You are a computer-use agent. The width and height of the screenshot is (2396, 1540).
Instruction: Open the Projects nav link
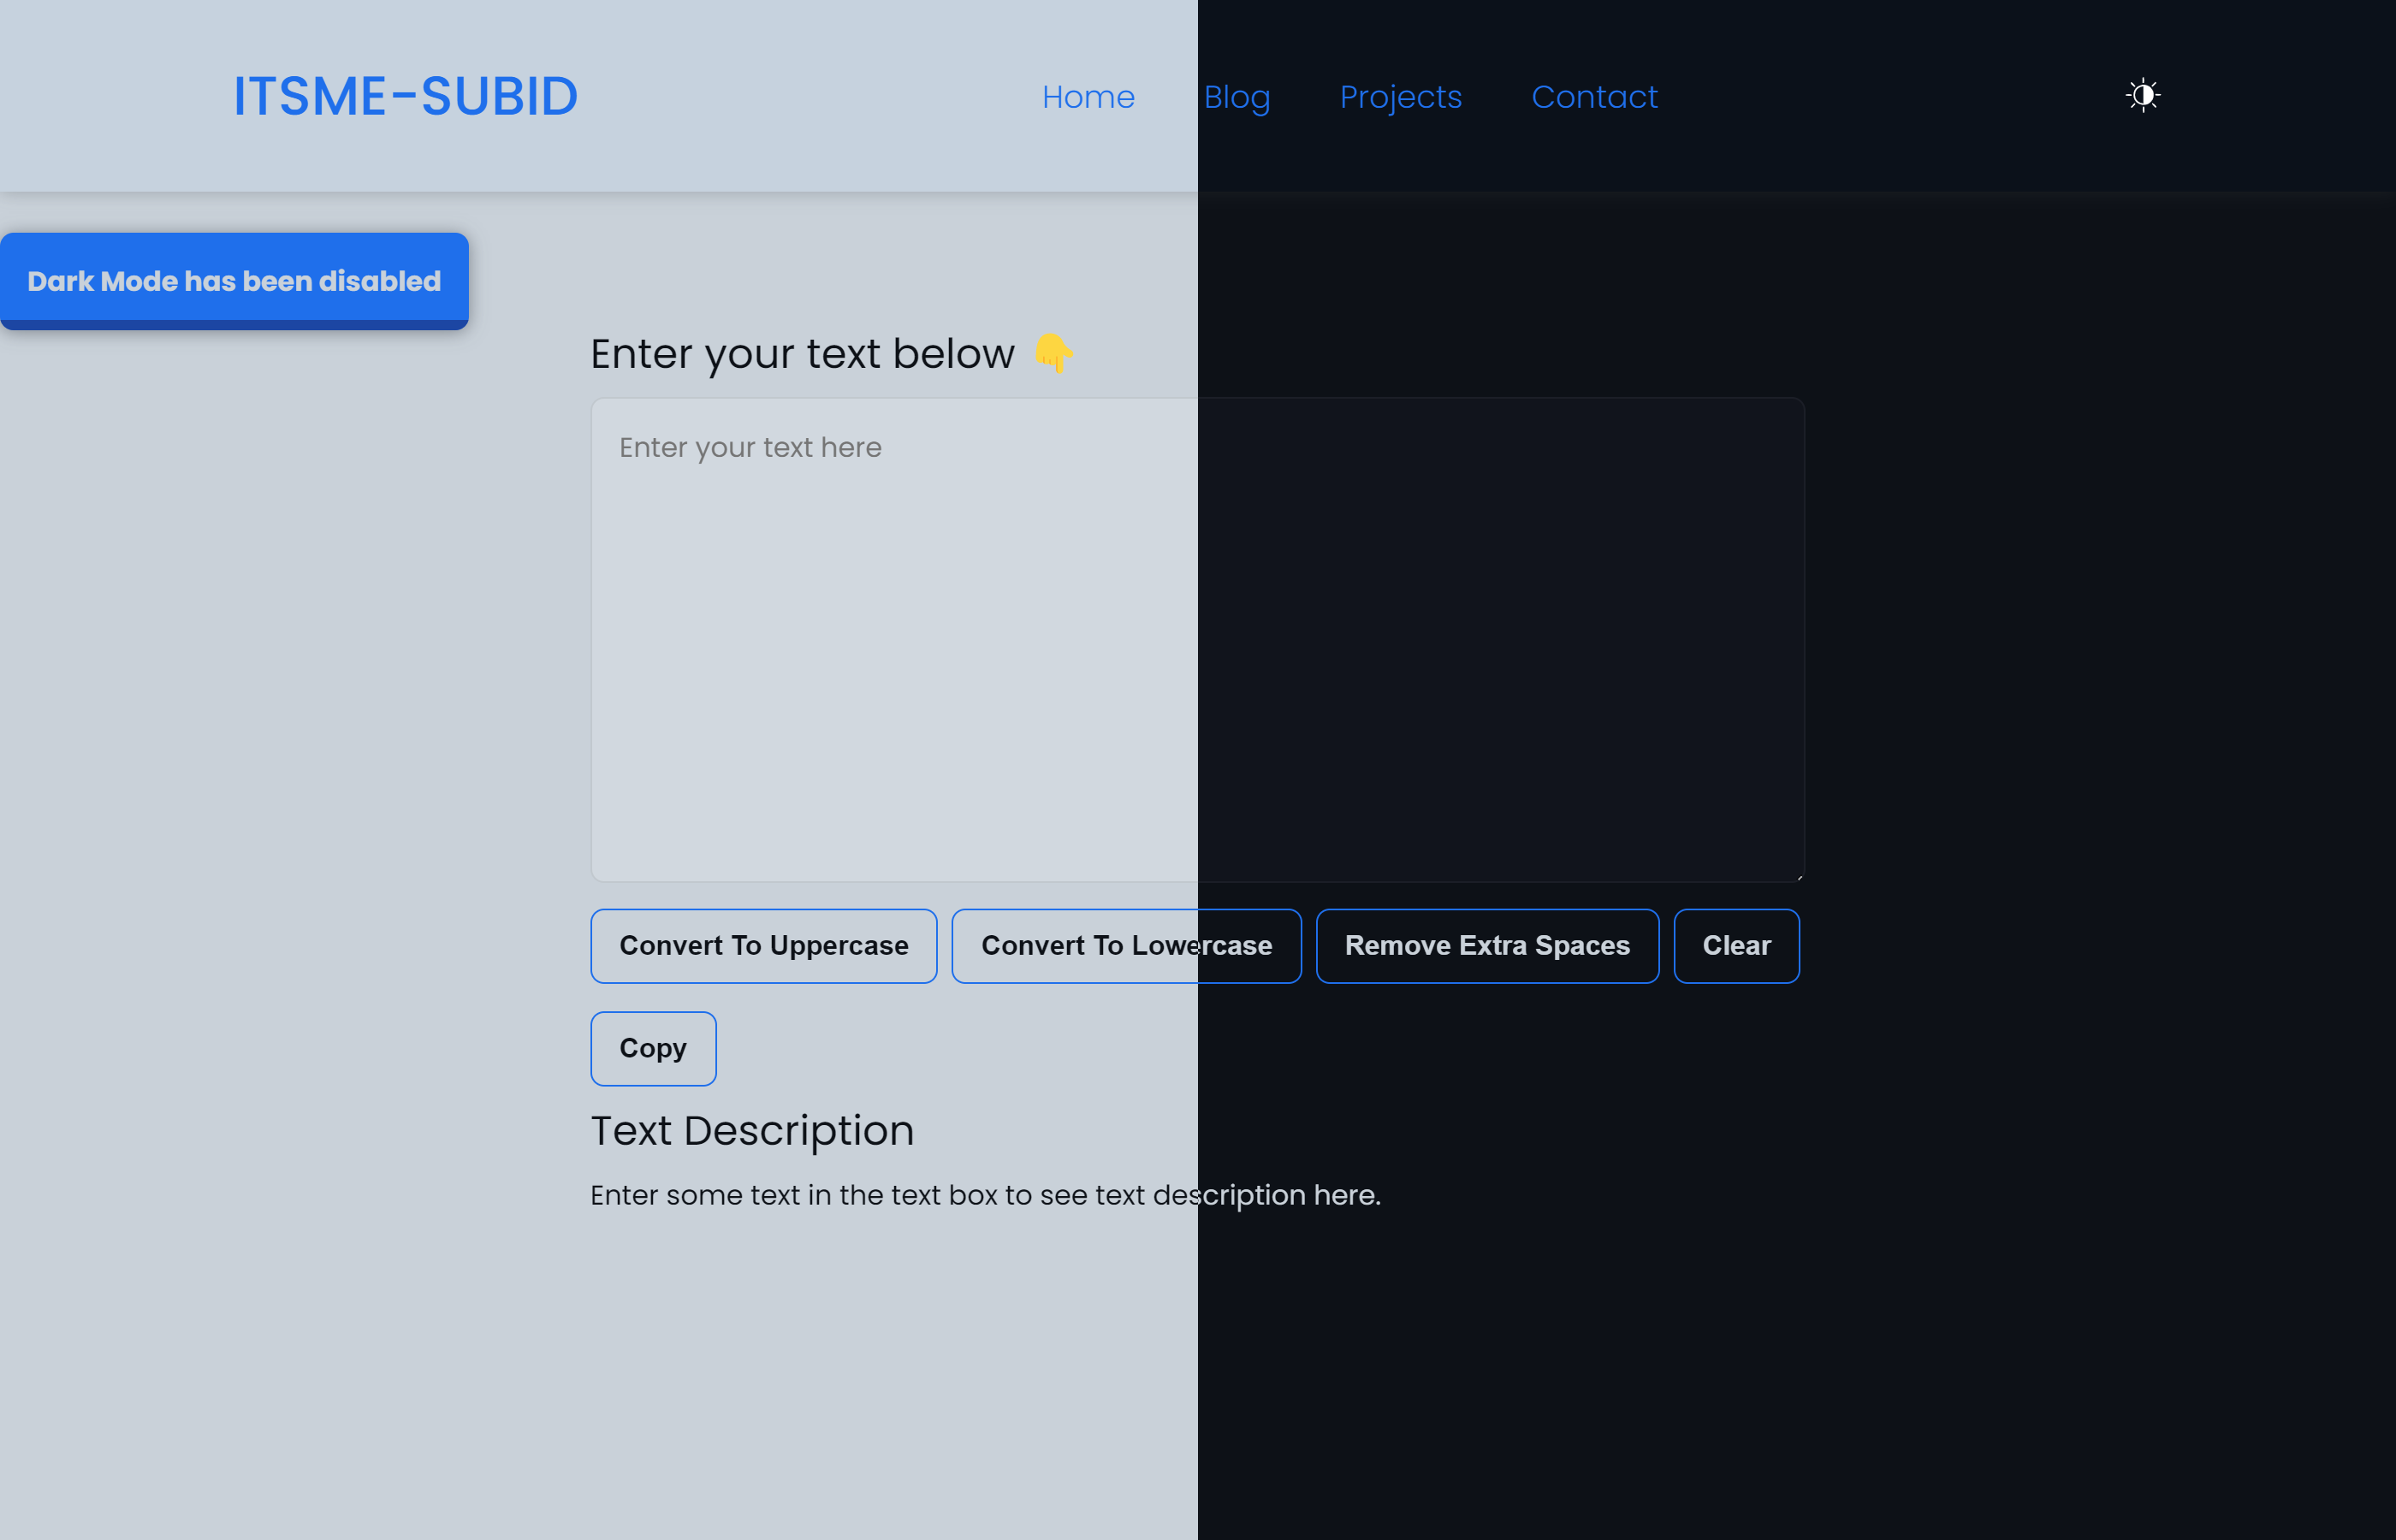[1400, 97]
